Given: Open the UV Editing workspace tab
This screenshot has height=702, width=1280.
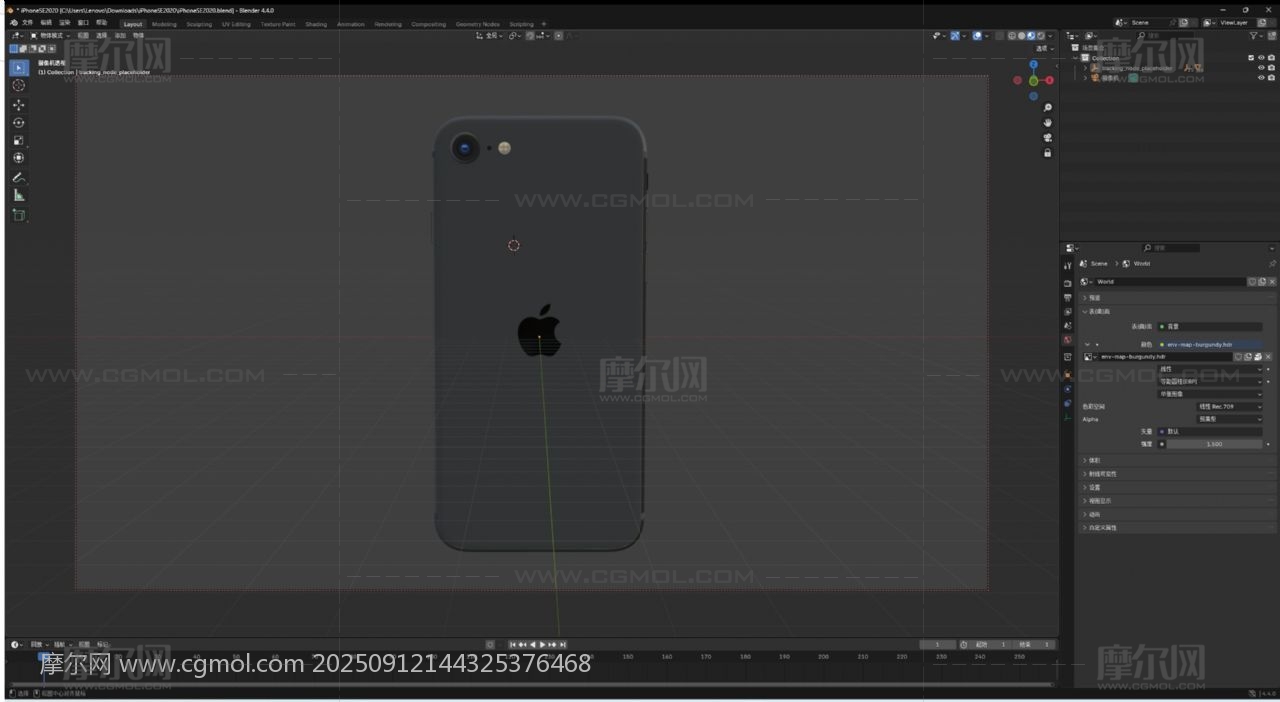Looking at the screenshot, I should pos(237,24).
